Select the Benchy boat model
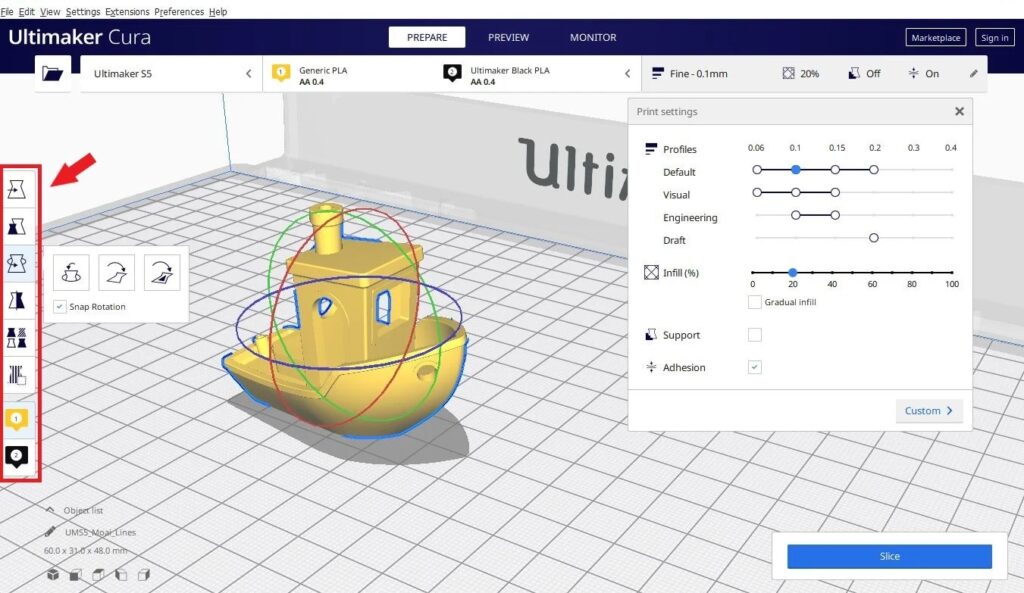This screenshot has height=593, width=1024. [346, 320]
